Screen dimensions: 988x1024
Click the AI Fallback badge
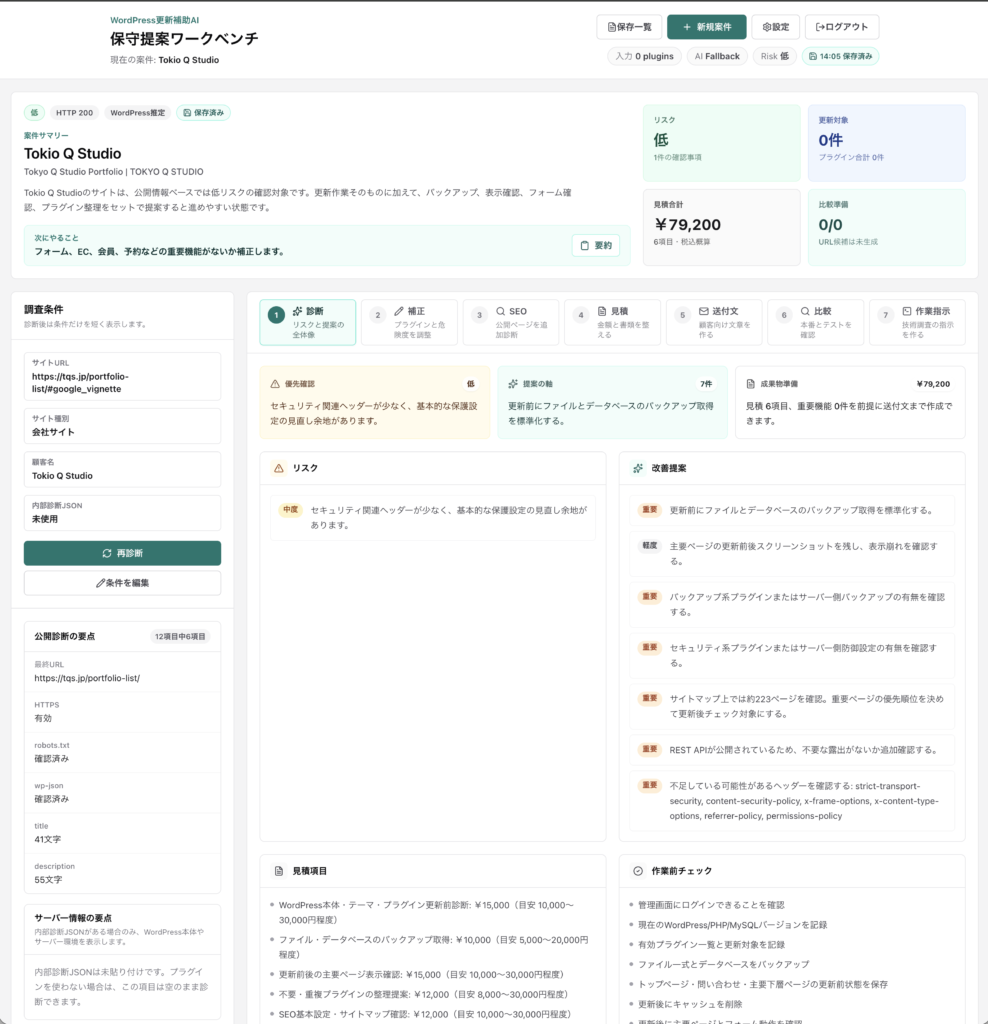[717, 56]
